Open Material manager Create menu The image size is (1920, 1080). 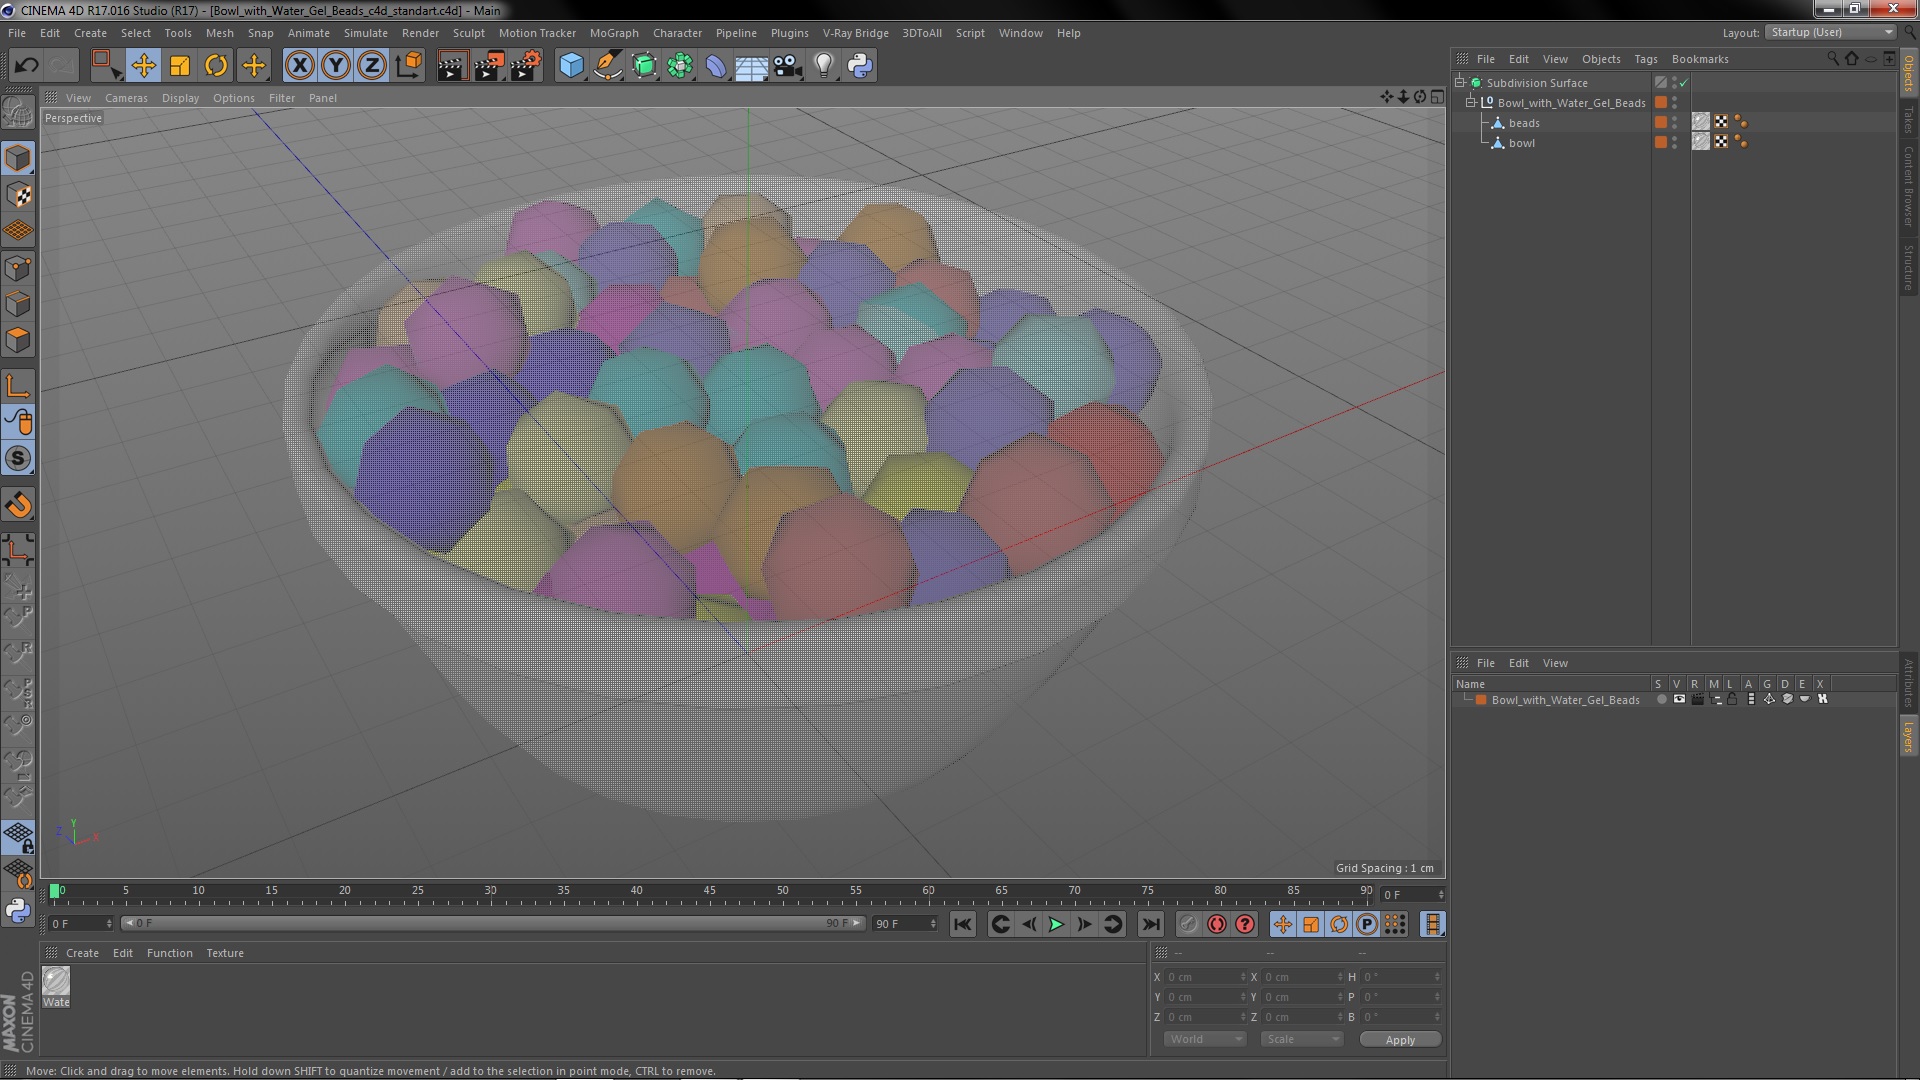tap(82, 953)
